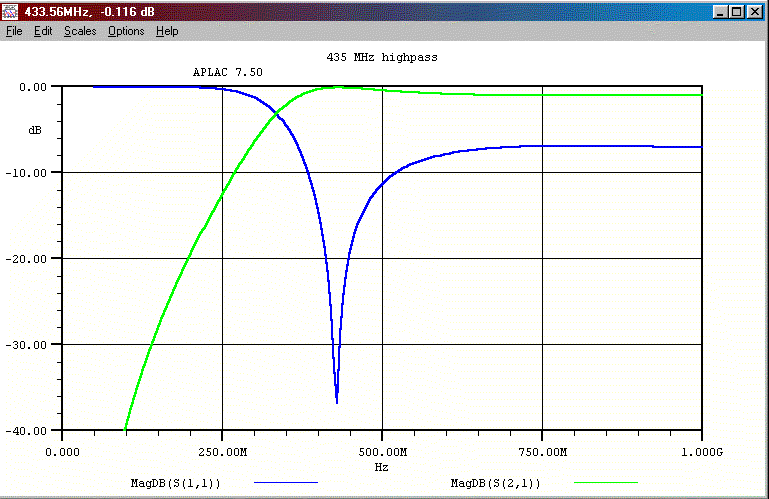Close the plot window
The width and height of the screenshot is (769, 499).
754,12
